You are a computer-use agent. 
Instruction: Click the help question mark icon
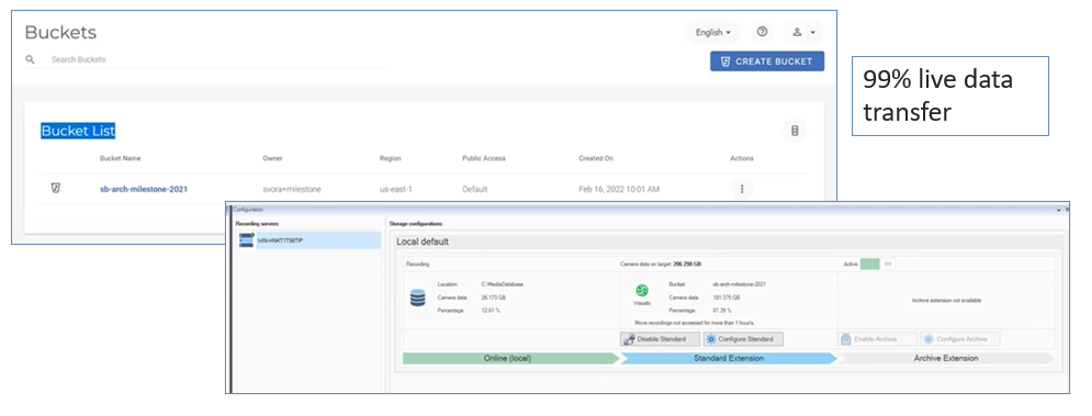(763, 32)
